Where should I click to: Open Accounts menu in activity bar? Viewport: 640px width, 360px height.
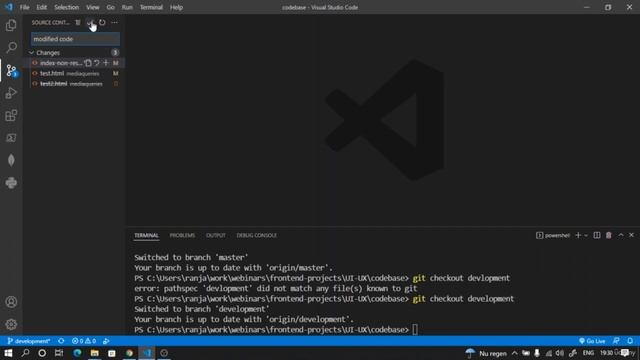click(x=11, y=302)
